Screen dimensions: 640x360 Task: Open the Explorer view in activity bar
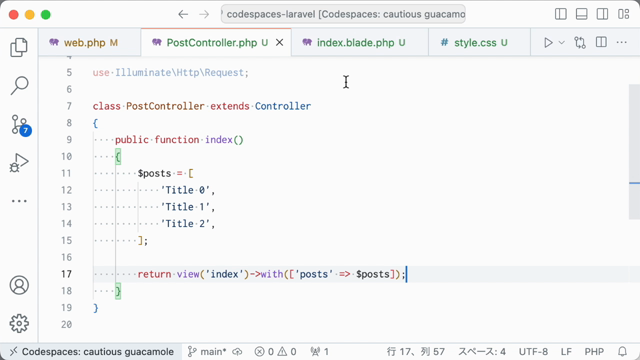pos(19,47)
